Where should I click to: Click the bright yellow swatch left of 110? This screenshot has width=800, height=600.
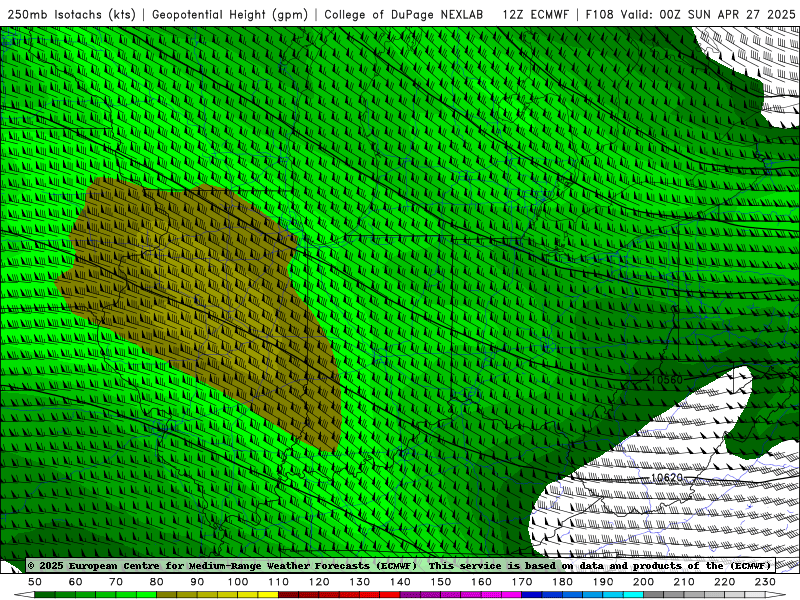tap(268, 595)
